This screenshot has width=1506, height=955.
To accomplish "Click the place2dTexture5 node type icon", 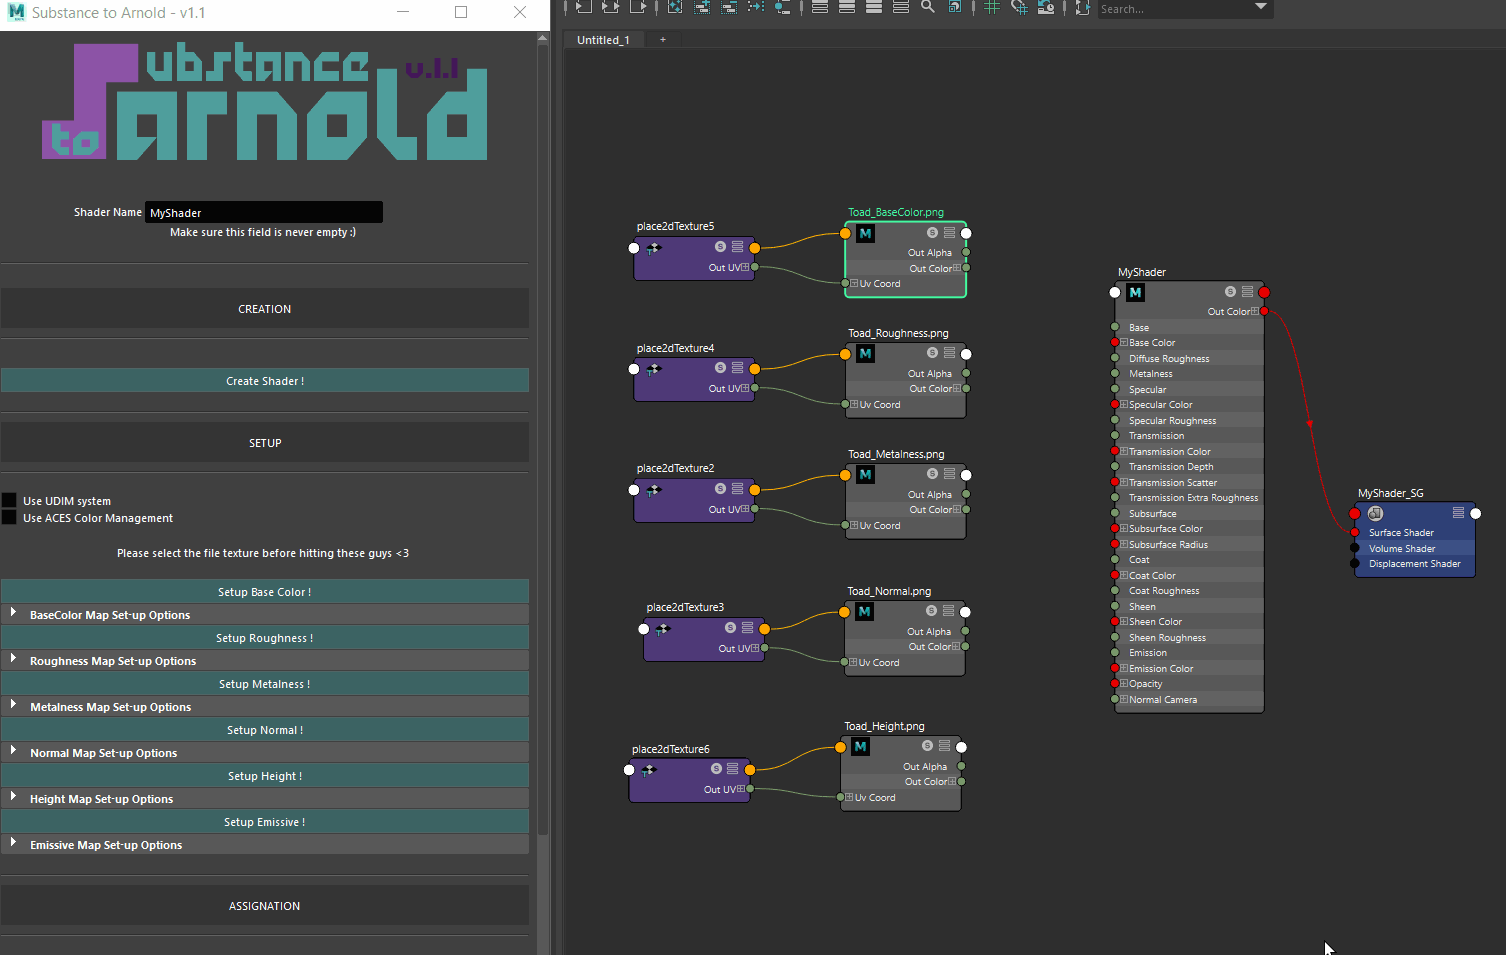I will click(x=654, y=248).
